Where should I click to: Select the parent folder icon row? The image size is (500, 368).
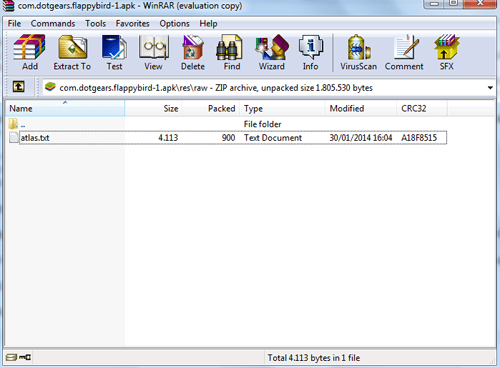coord(13,124)
